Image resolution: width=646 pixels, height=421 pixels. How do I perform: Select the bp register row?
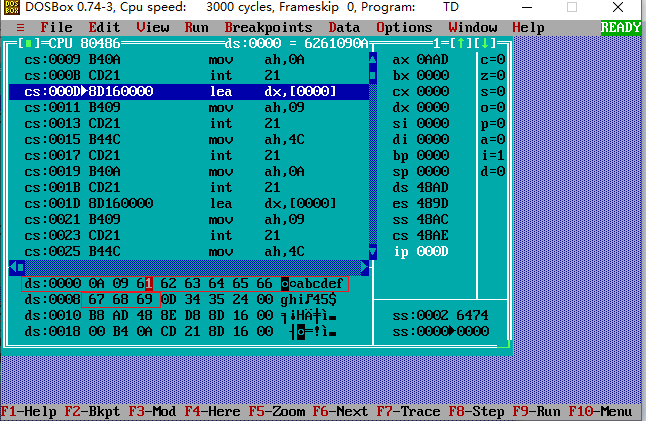click(x=421, y=156)
